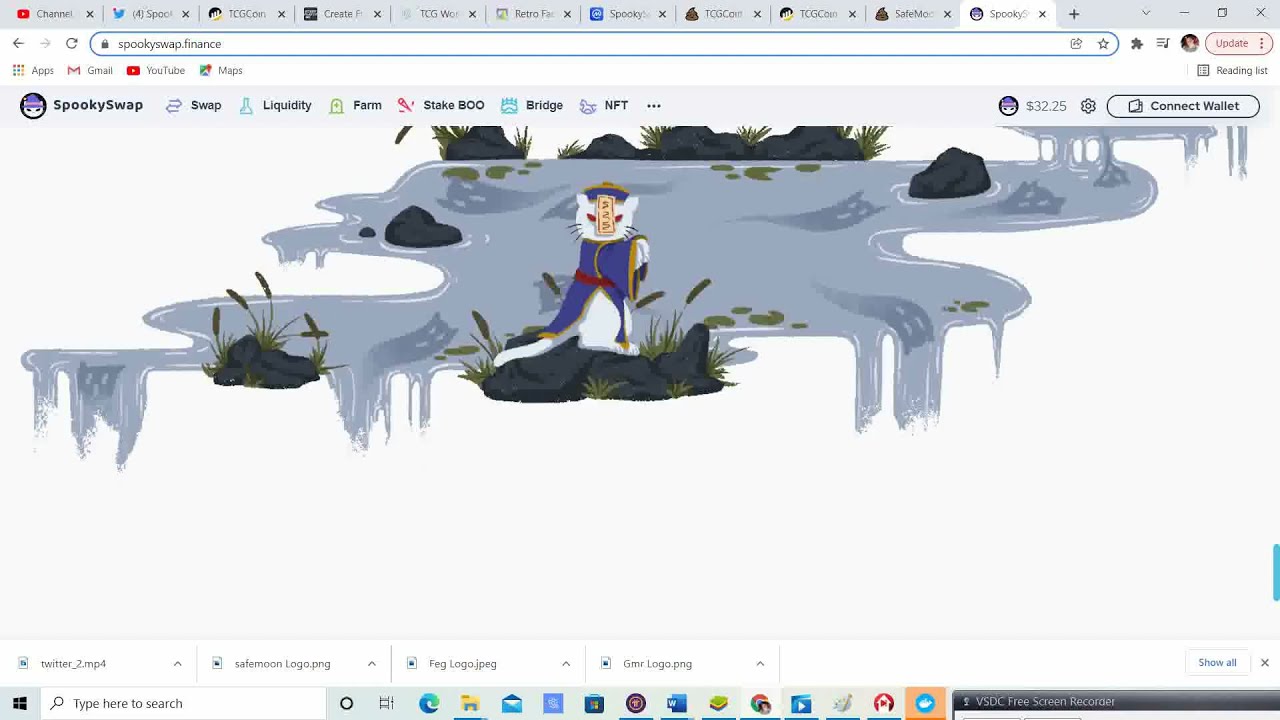Viewport: 1280px width, 720px height.
Task: Open Microsoft Word from the taskbar
Action: (x=677, y=703)
